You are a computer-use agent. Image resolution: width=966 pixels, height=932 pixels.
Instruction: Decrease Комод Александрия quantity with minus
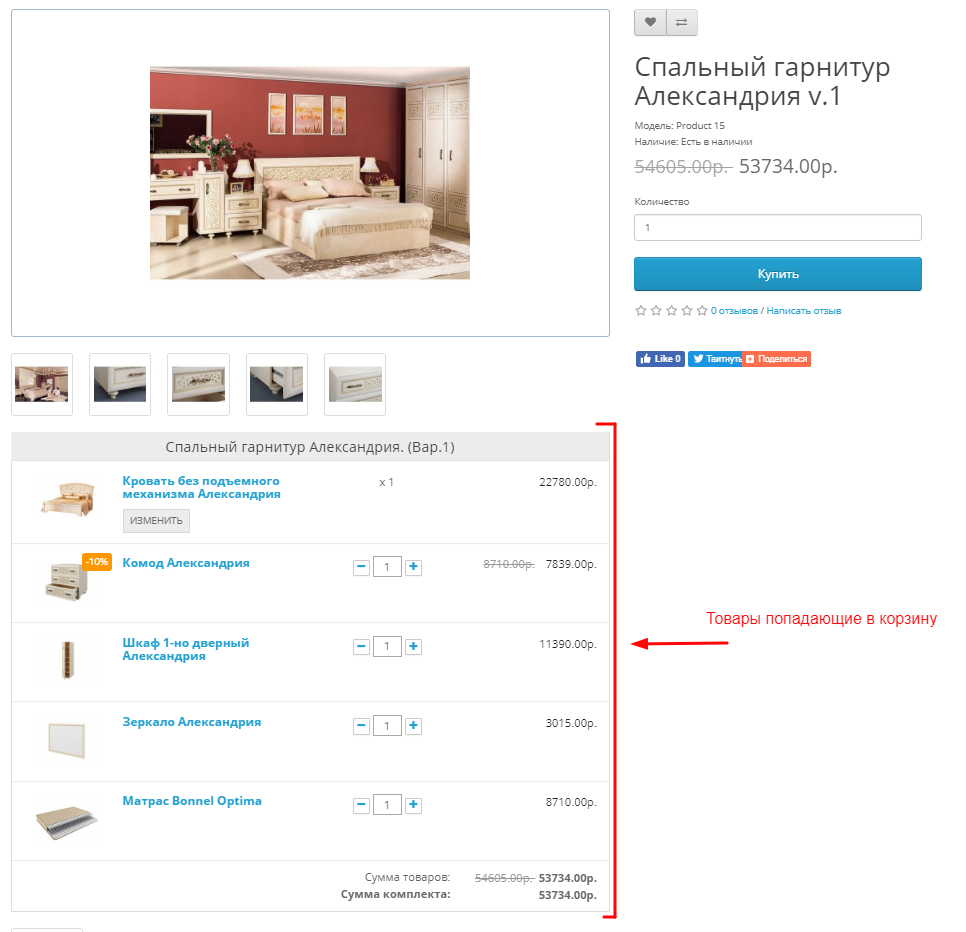click(362, 567)
